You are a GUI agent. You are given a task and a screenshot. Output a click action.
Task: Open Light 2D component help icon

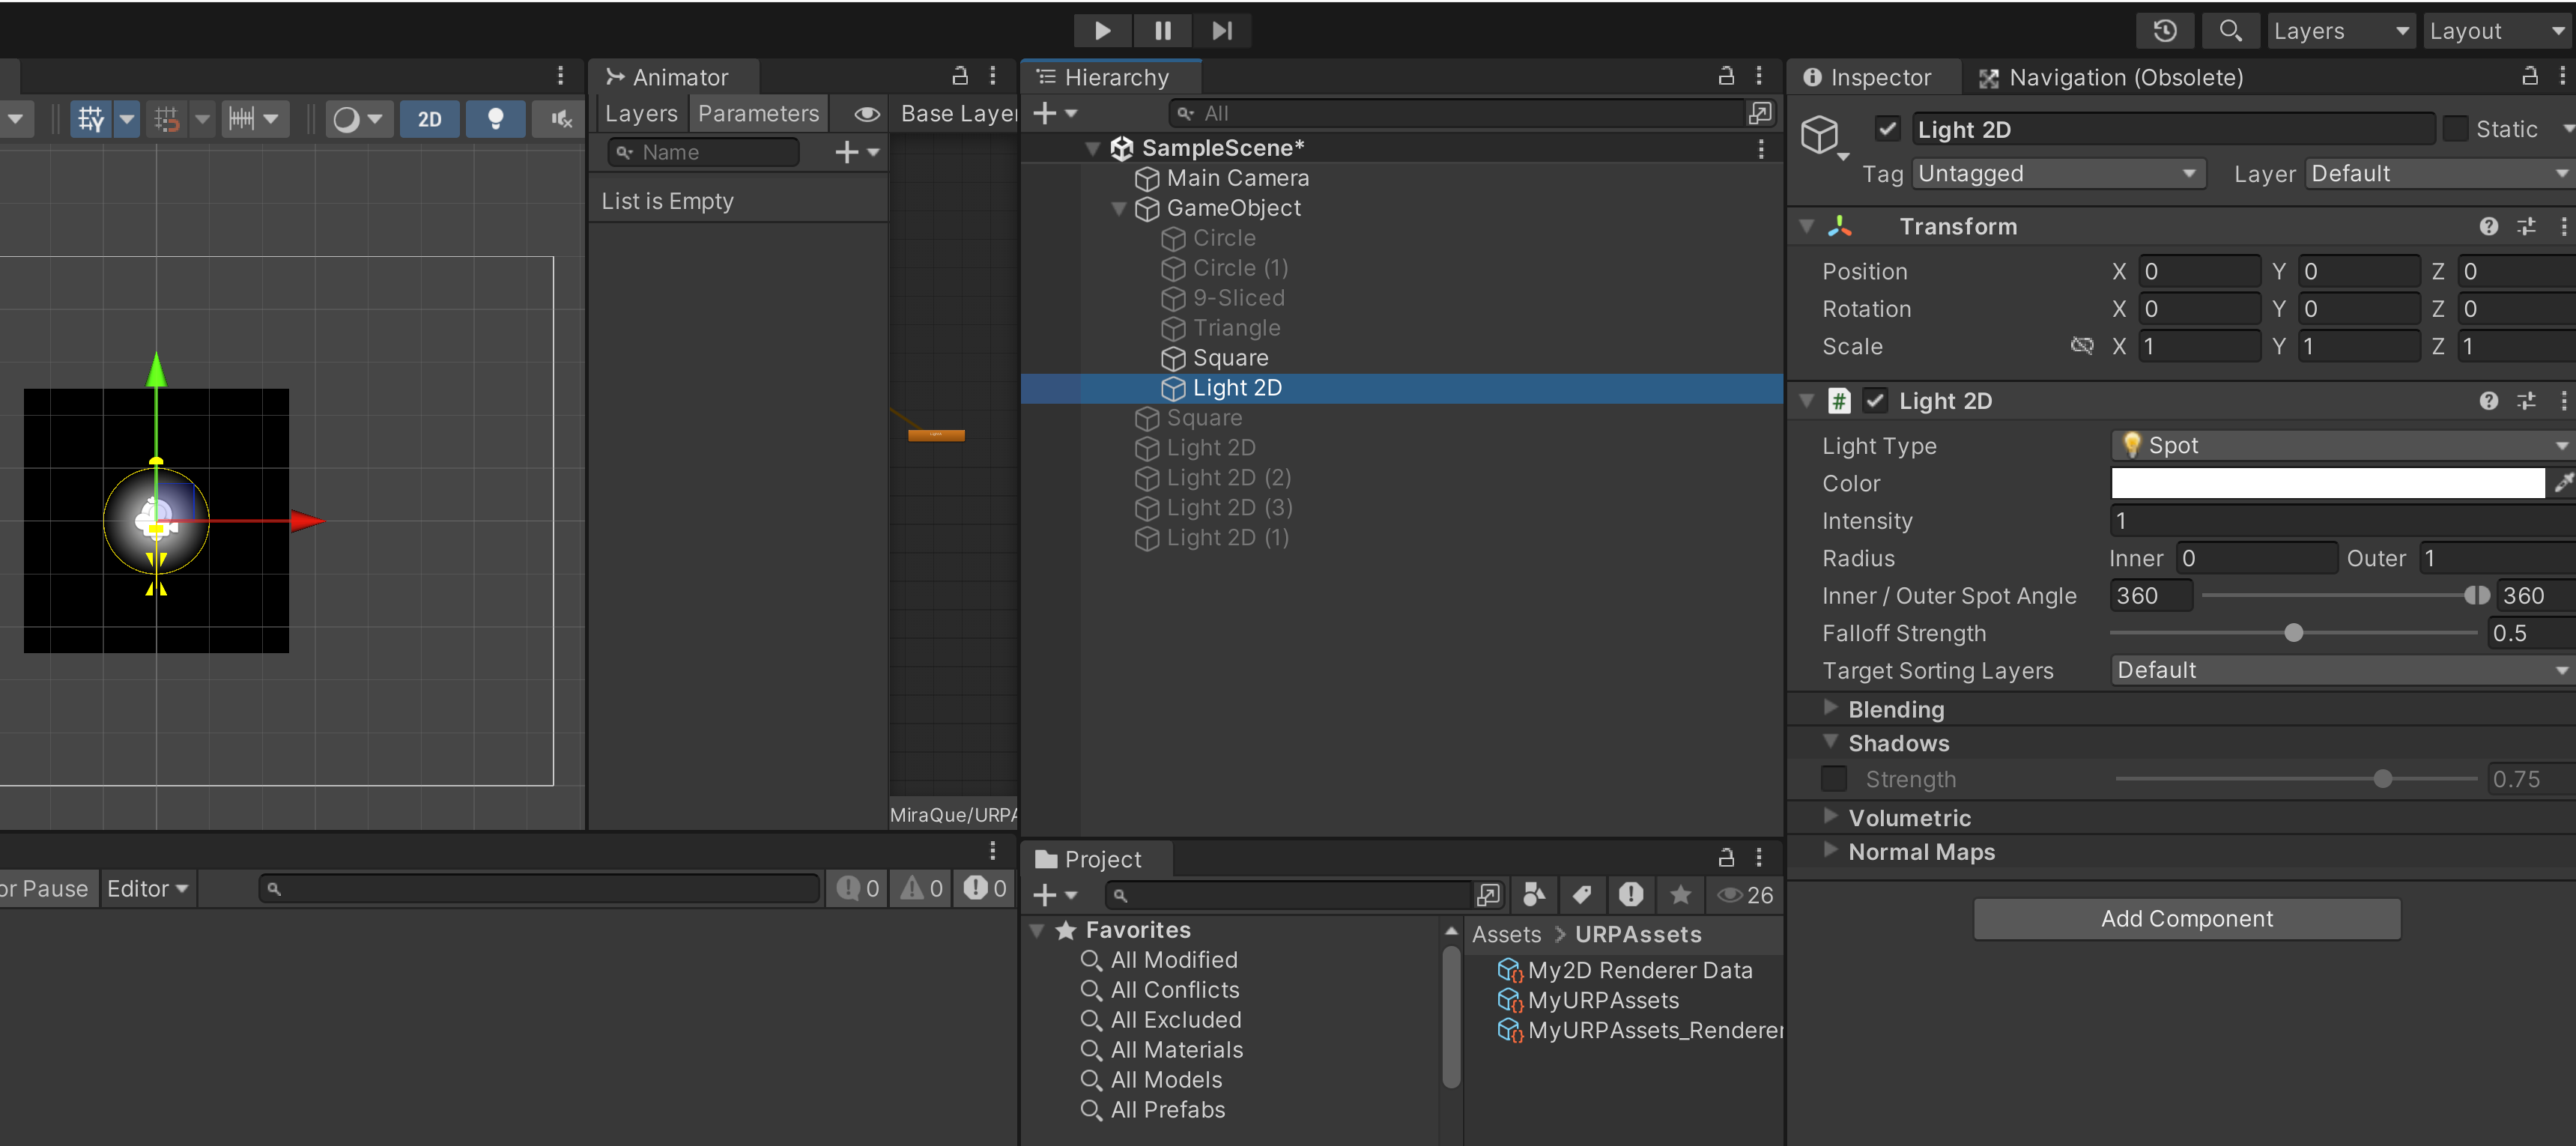click(2488, 401)
